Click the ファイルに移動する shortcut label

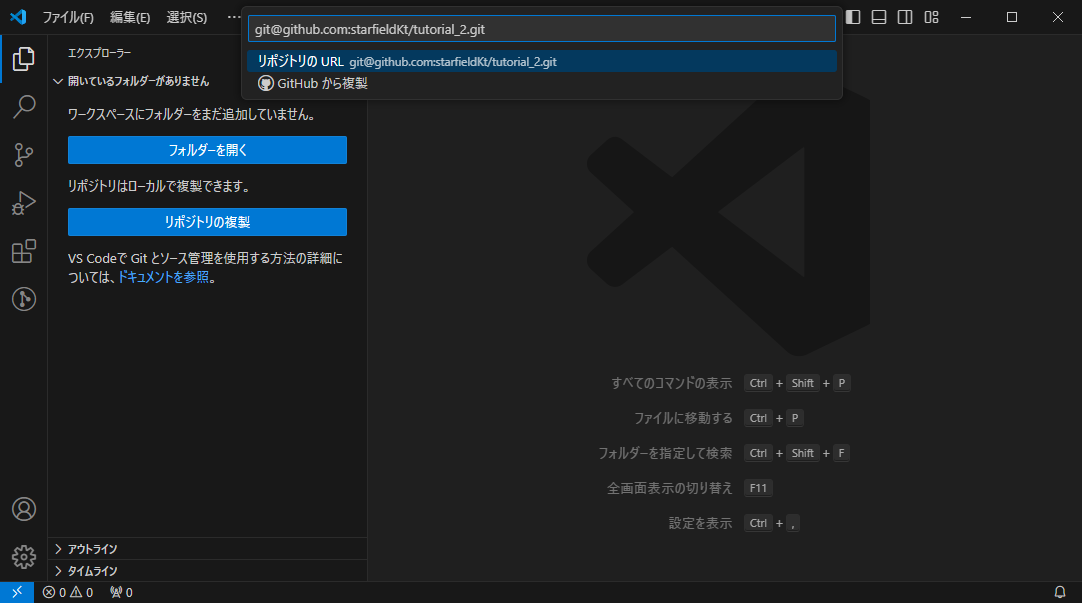coord(683,418)
